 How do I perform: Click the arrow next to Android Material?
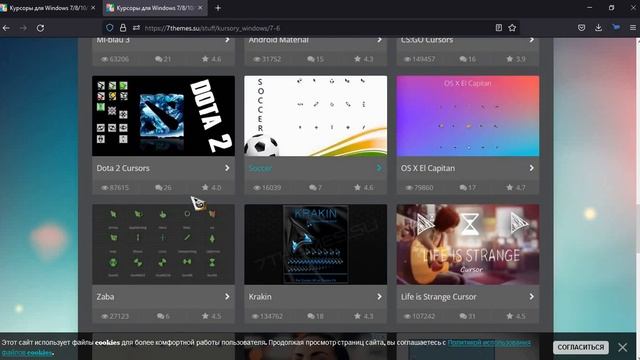coord(379,40)
